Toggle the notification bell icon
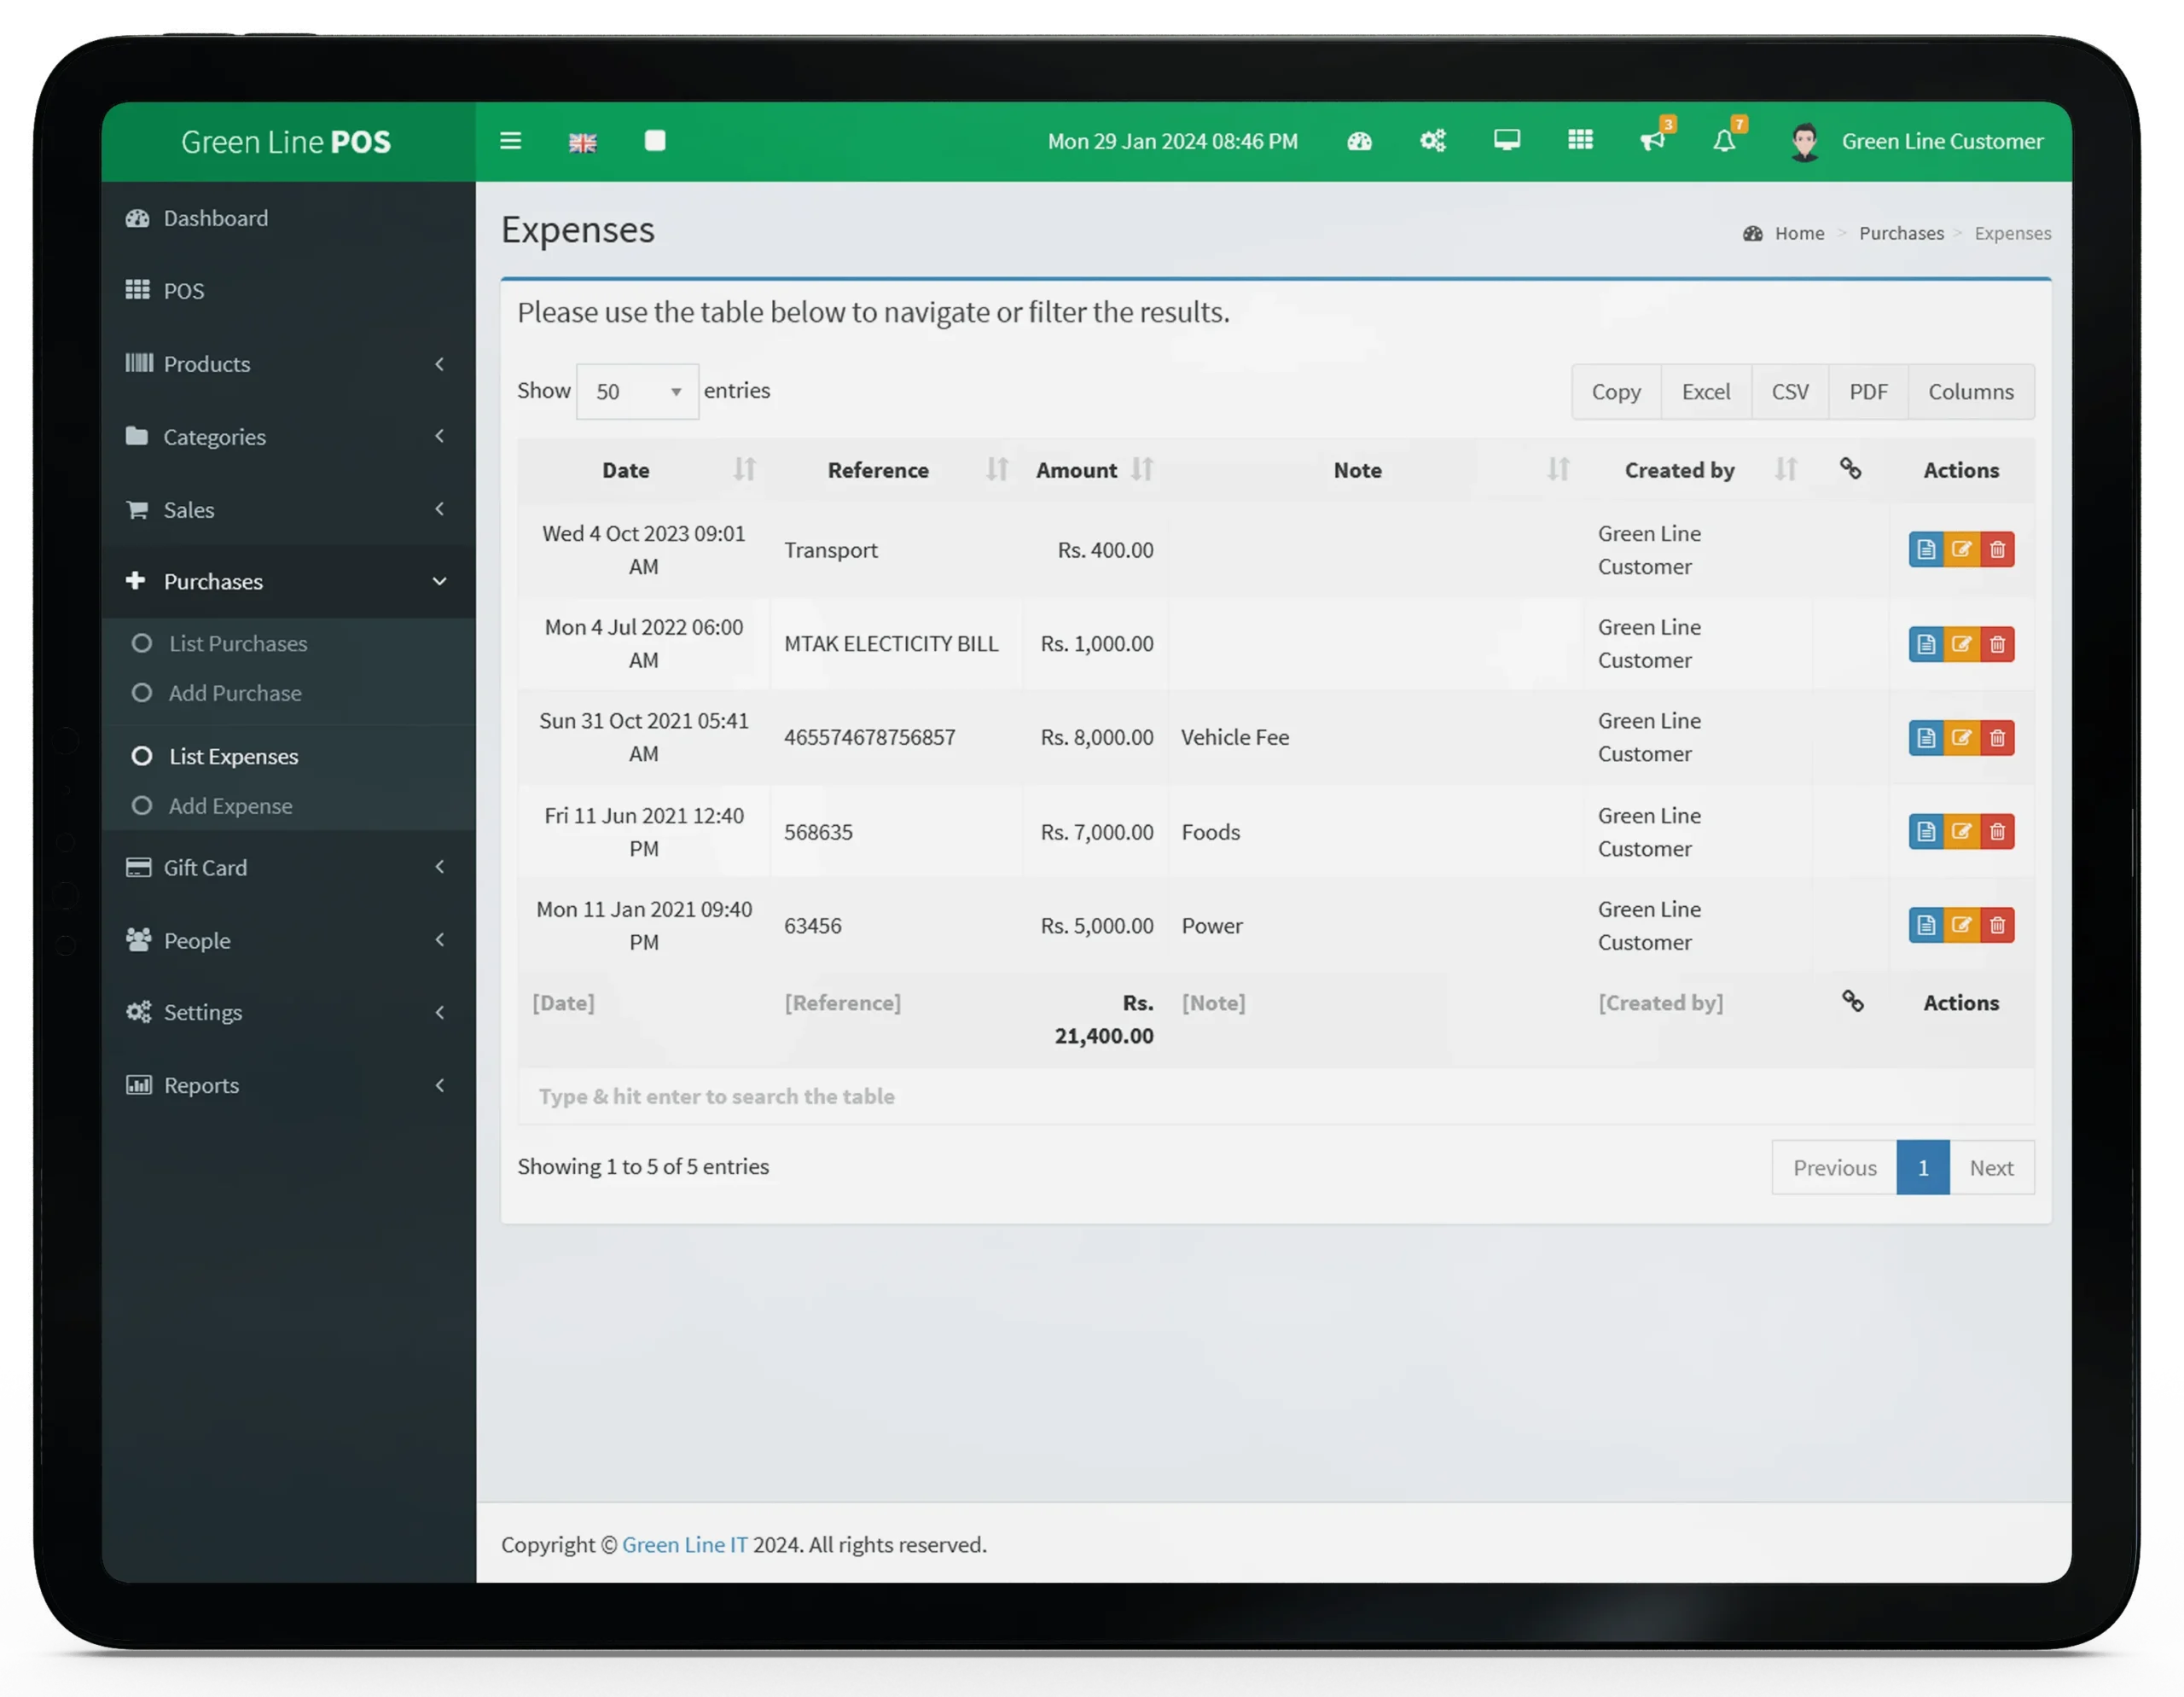Screen dimensions: 2184x1697 click(1722, 142)
